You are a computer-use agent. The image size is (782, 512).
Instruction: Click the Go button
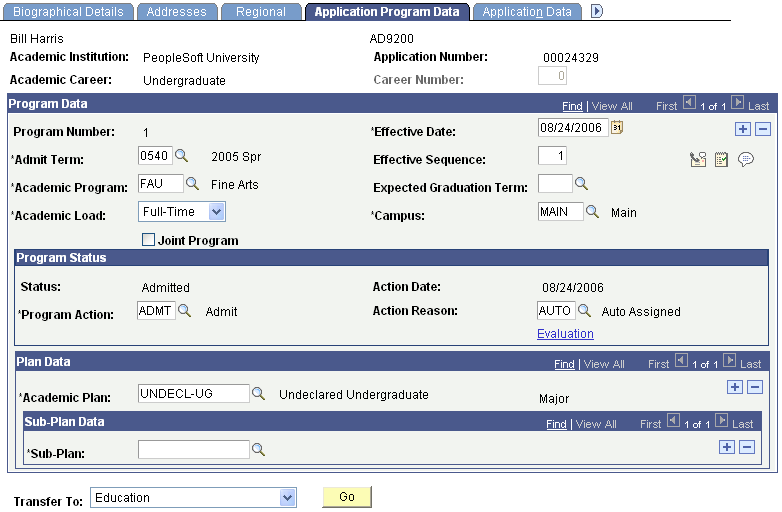[x=347, y=497]
